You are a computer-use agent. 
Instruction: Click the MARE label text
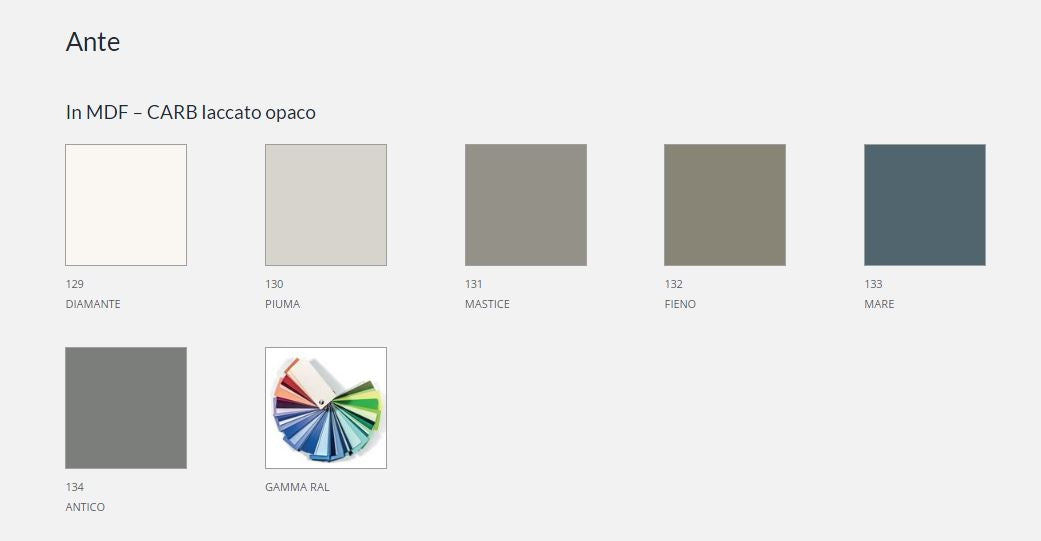click(x=879, y=304)
